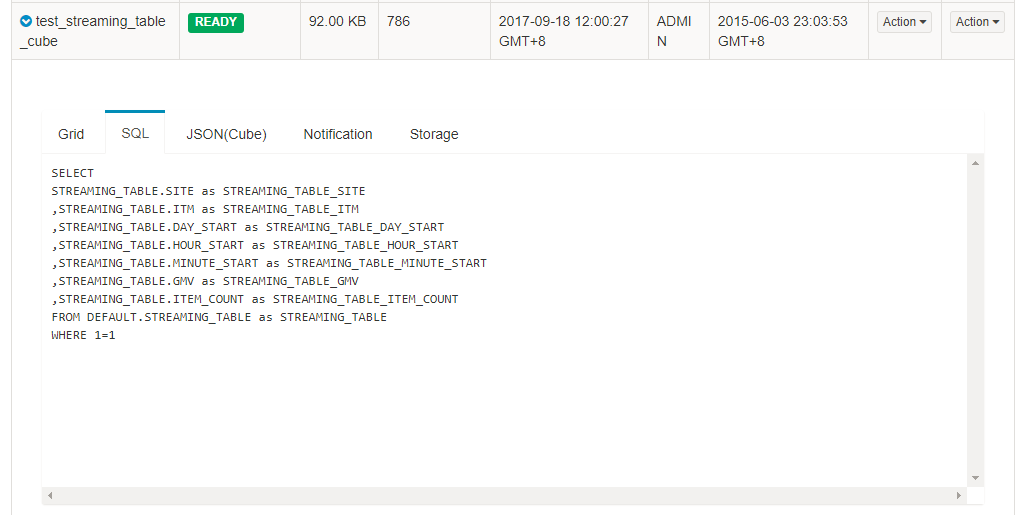Switch to the Grid tab
This screenshot has height=515, width=1018.
click(71, 134)
